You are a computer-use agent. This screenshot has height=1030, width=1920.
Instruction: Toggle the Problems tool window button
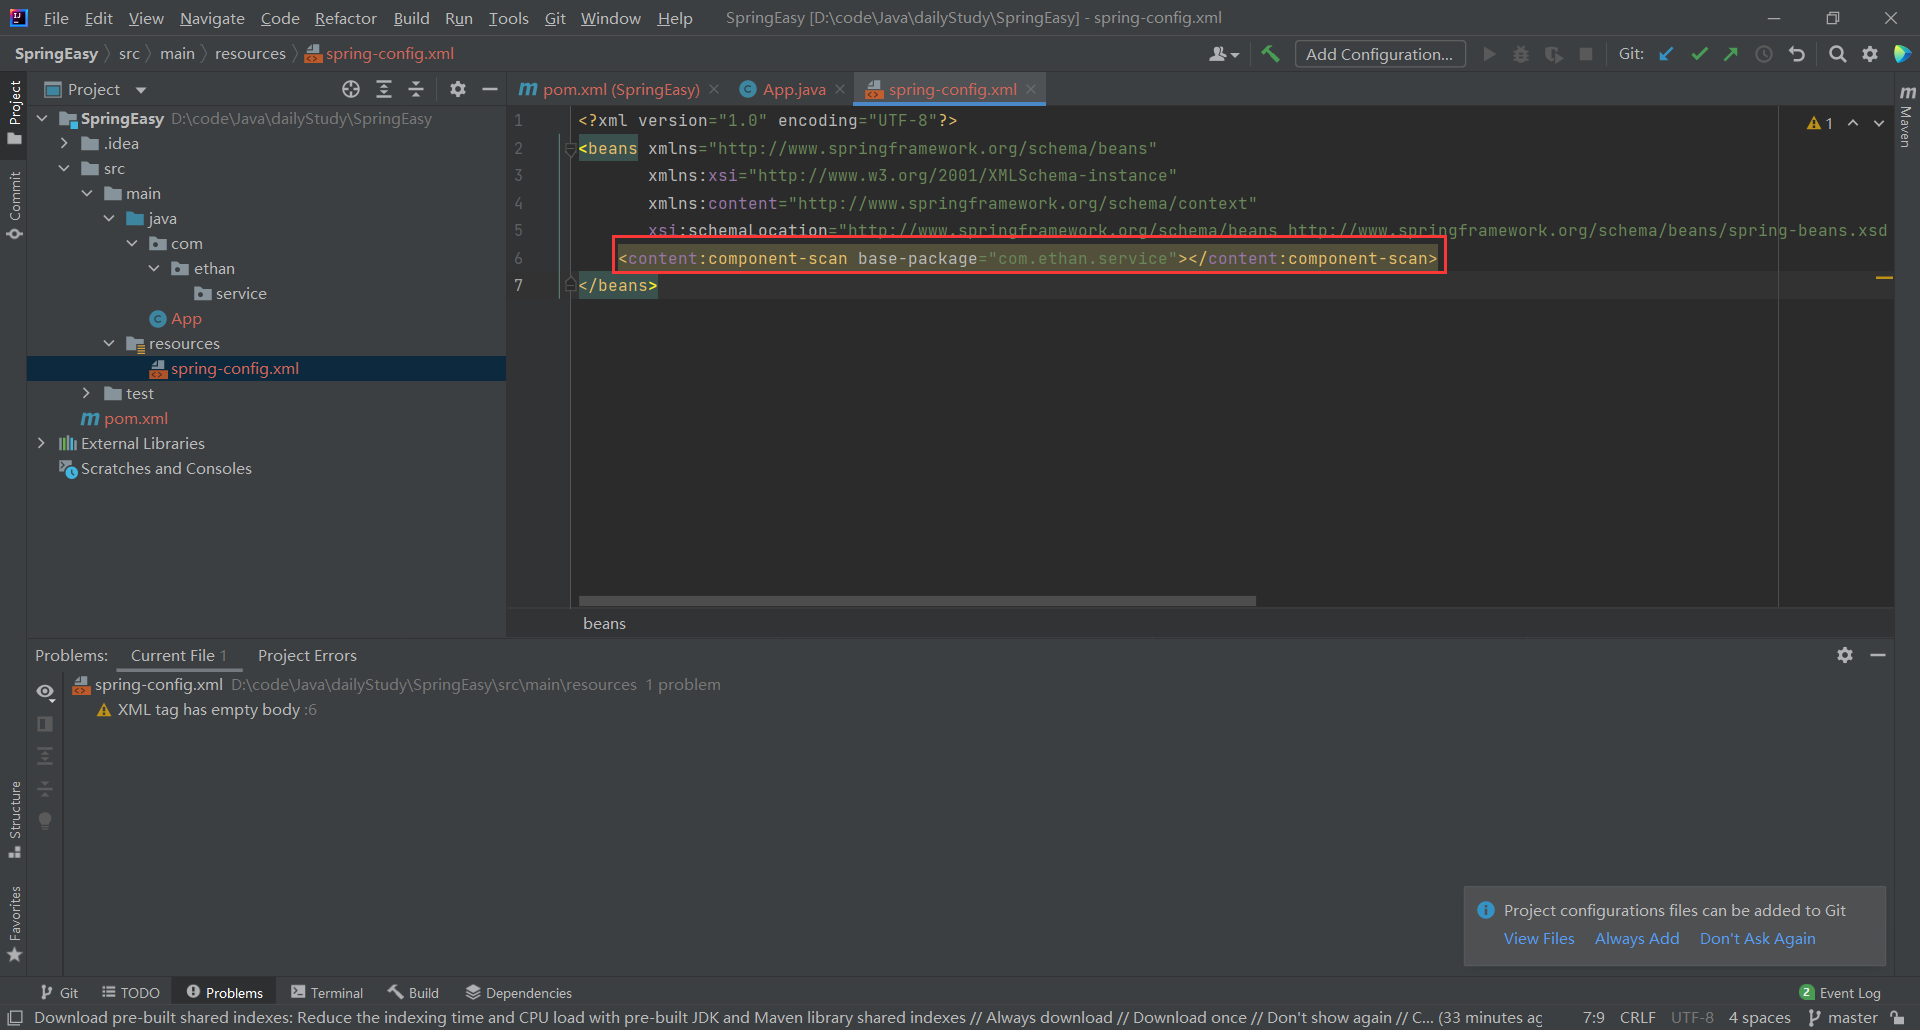[225, 992]
